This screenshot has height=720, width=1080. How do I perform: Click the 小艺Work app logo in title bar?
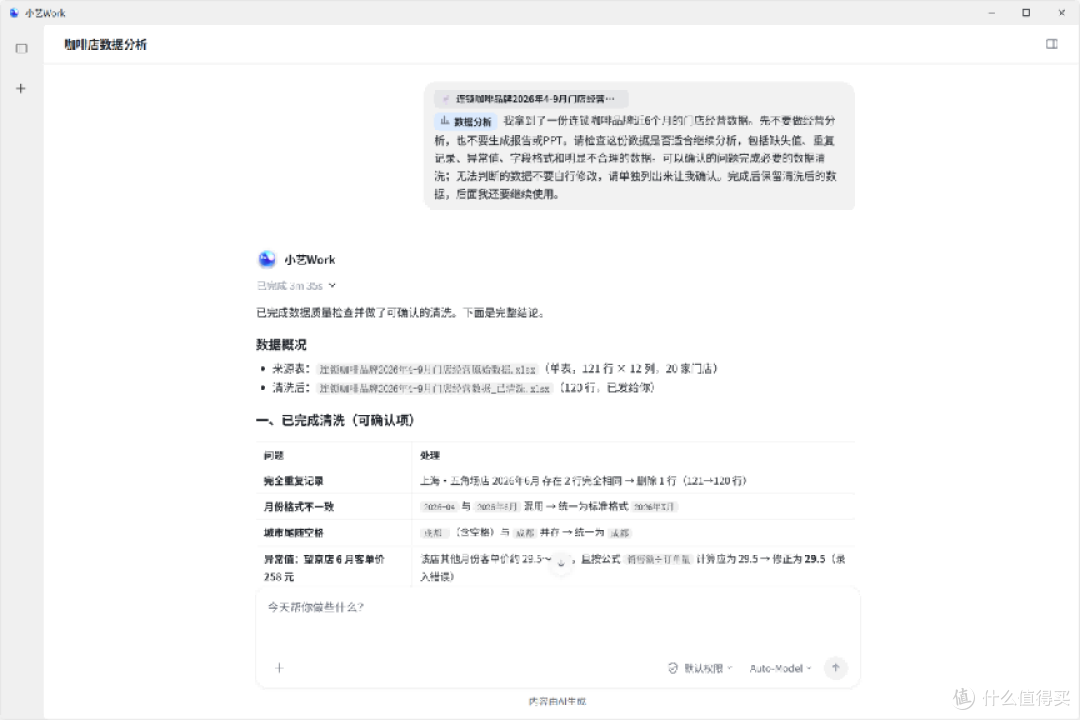coord(14,12)
